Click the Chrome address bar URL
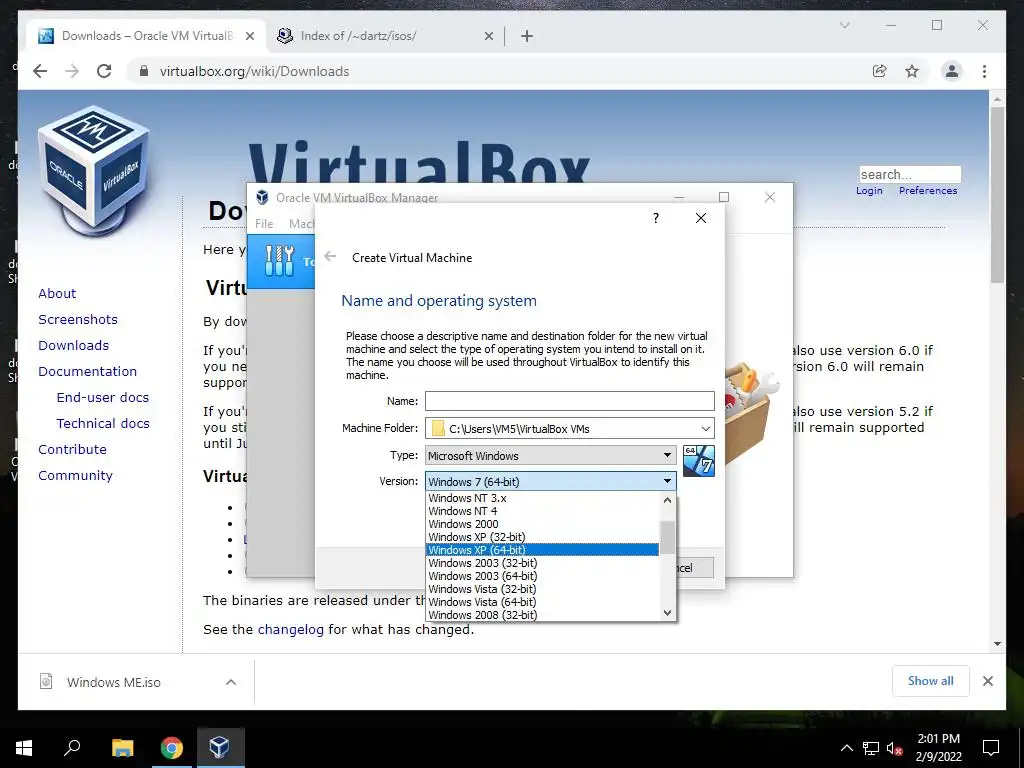1024x768 pixels. (254, 71)
